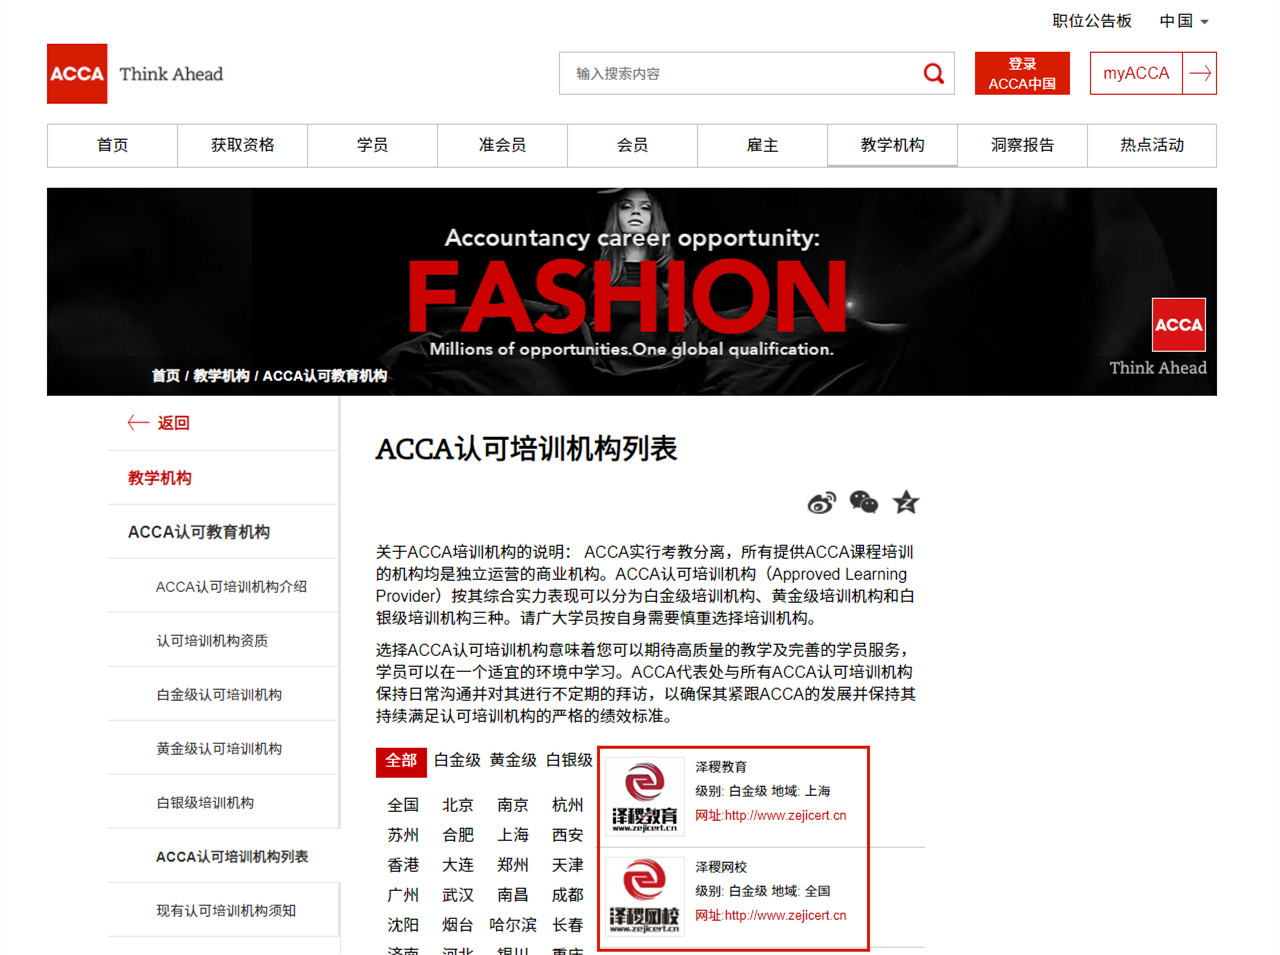Select the 白金级 filter tab
Screen dimensions: 1280x955
click(457, 761)
